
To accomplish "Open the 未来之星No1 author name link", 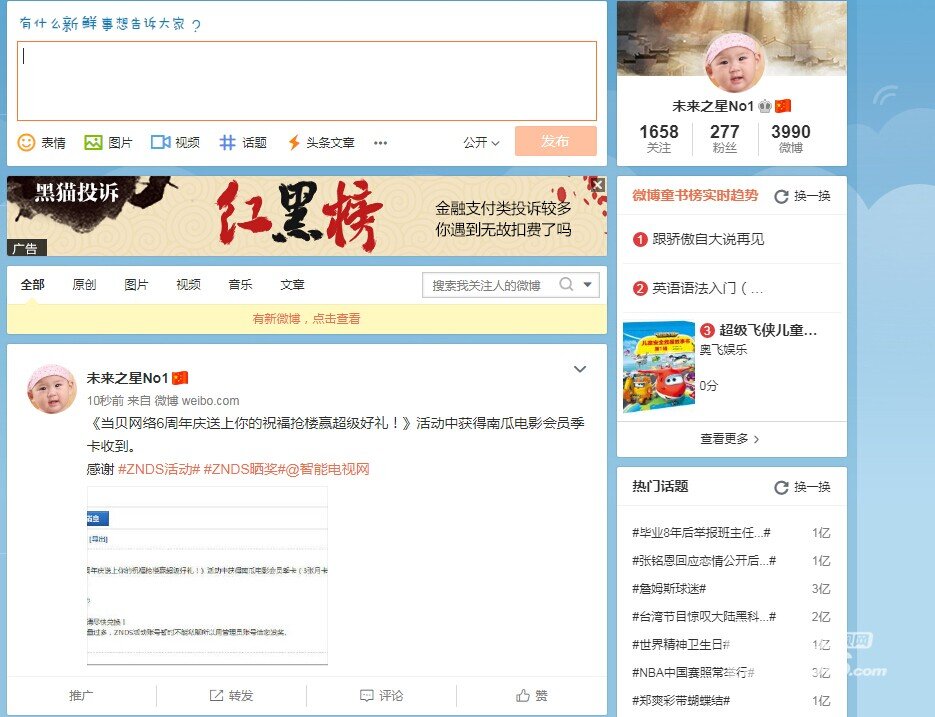I will pos(128,378).
